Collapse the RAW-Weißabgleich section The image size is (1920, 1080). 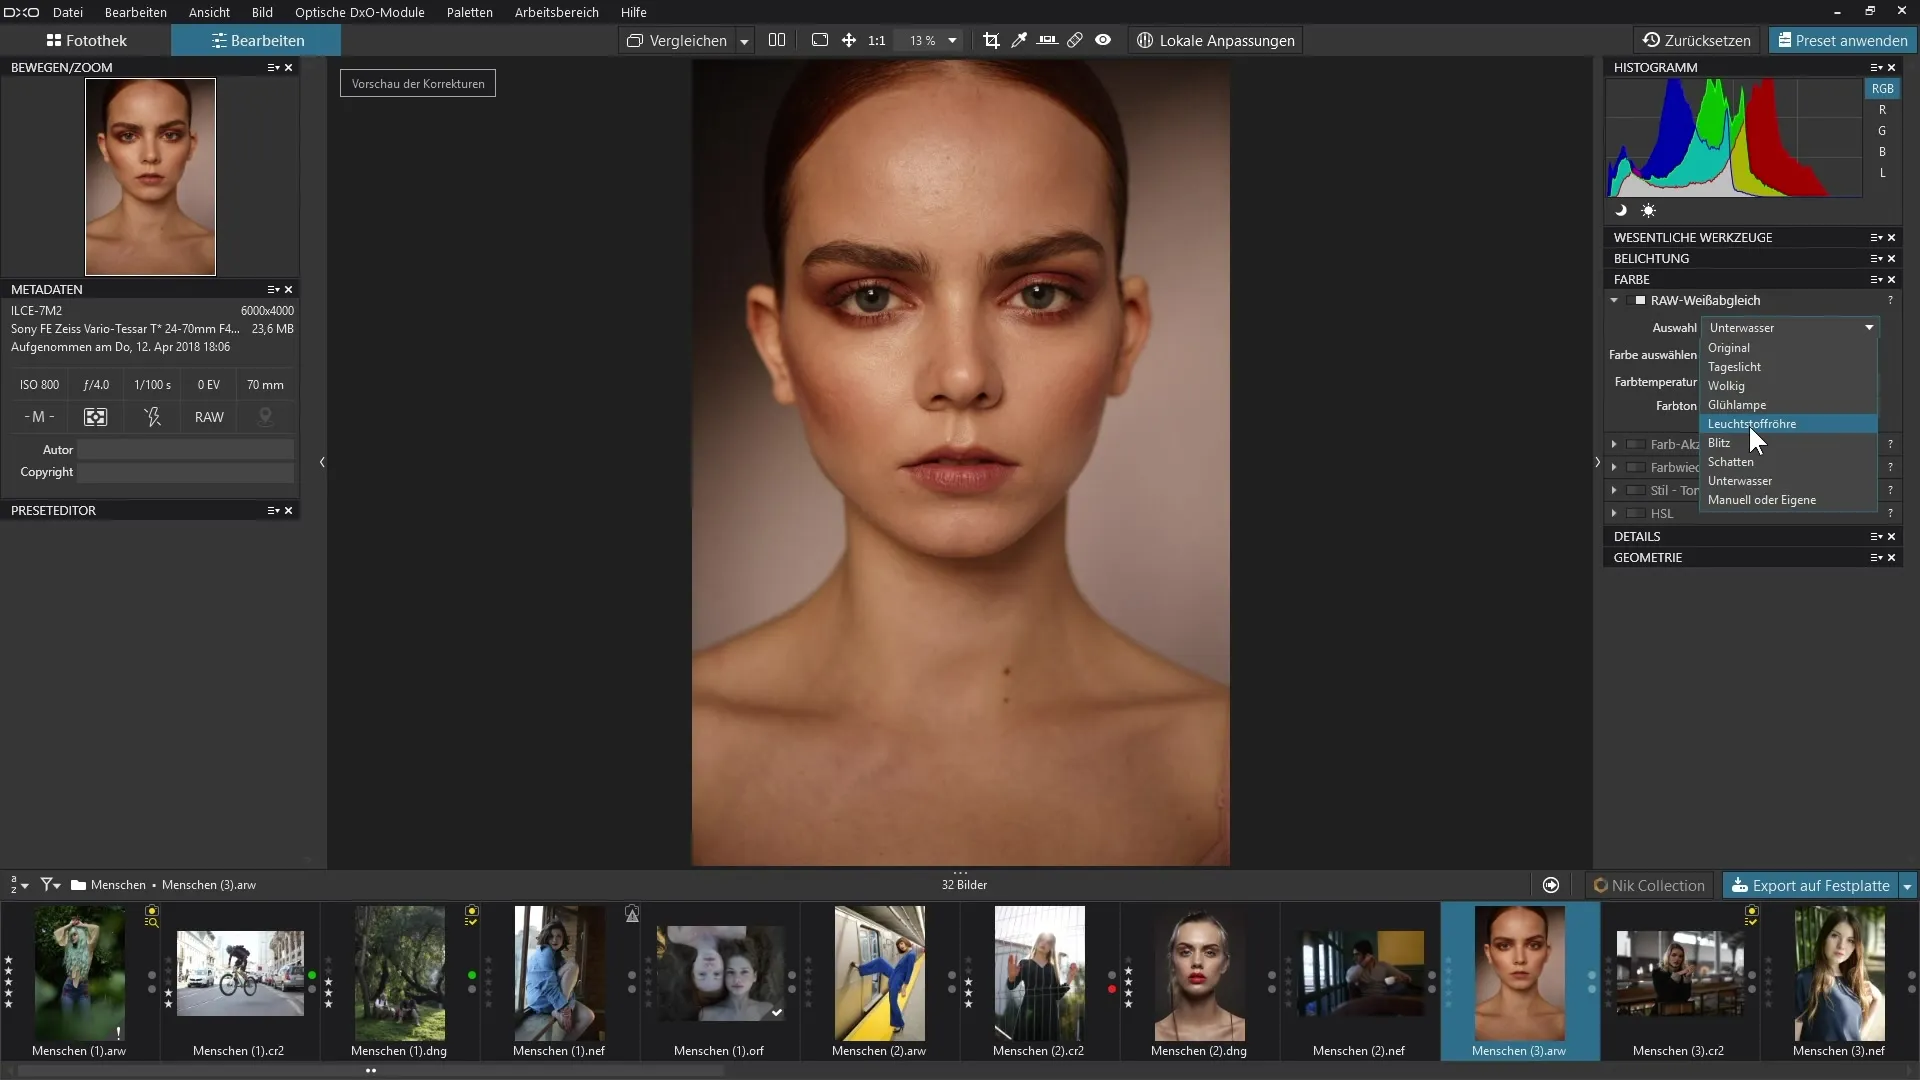[x=1614, y=300]
